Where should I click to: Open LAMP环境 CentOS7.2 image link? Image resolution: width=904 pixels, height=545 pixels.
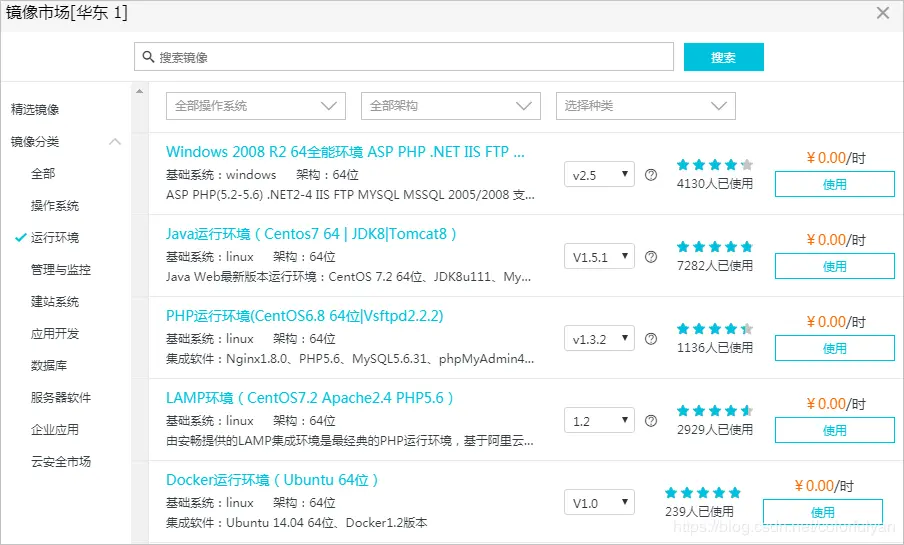pyautogui.click(x=310, y=398)
